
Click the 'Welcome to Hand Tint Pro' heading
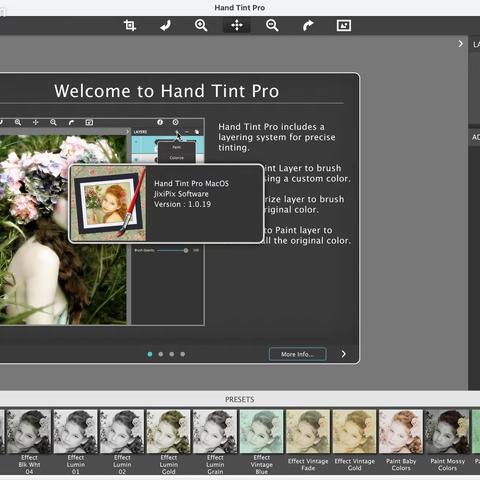point(167,91)
